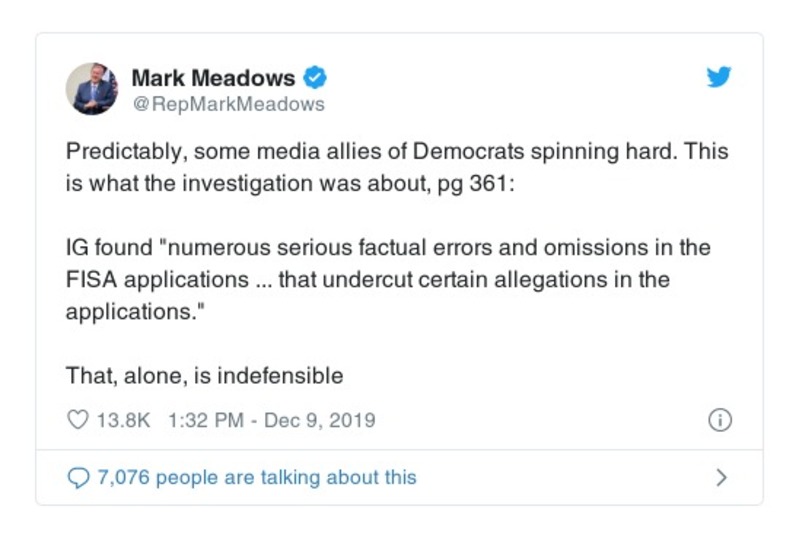Viewport: 799px width, 538px height.
Task: Click the Twitter bird logo
Action: tap(718, 78)
